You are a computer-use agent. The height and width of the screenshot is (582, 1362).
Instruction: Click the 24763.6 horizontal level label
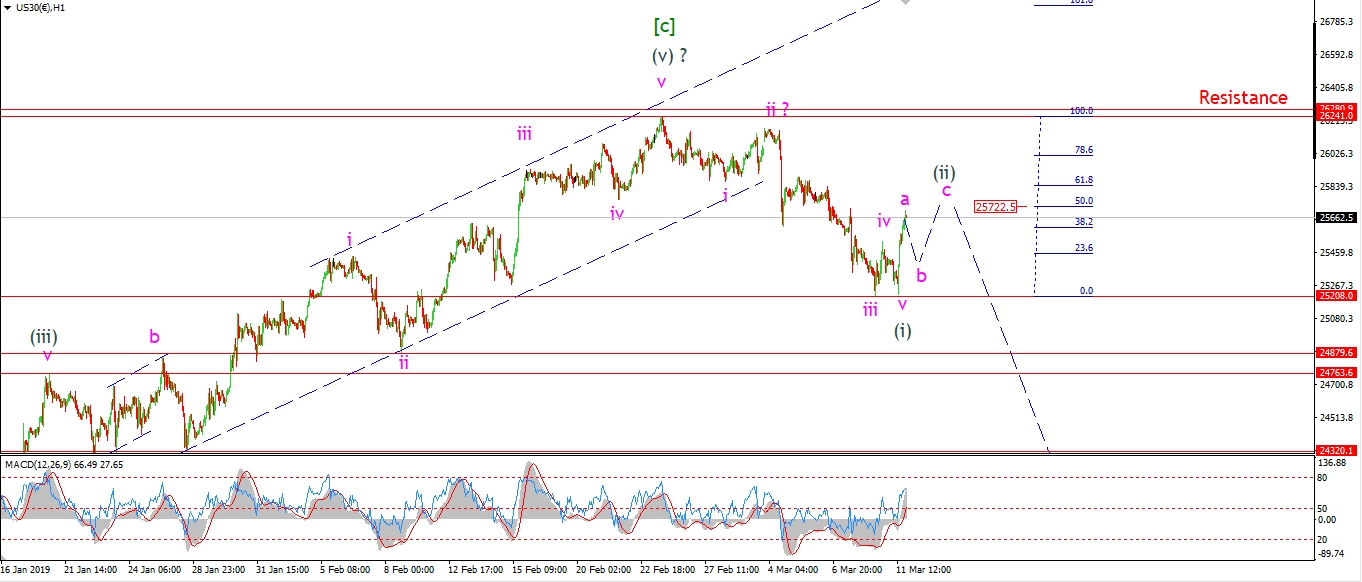pyautogui.click(x=1335, y=373)
